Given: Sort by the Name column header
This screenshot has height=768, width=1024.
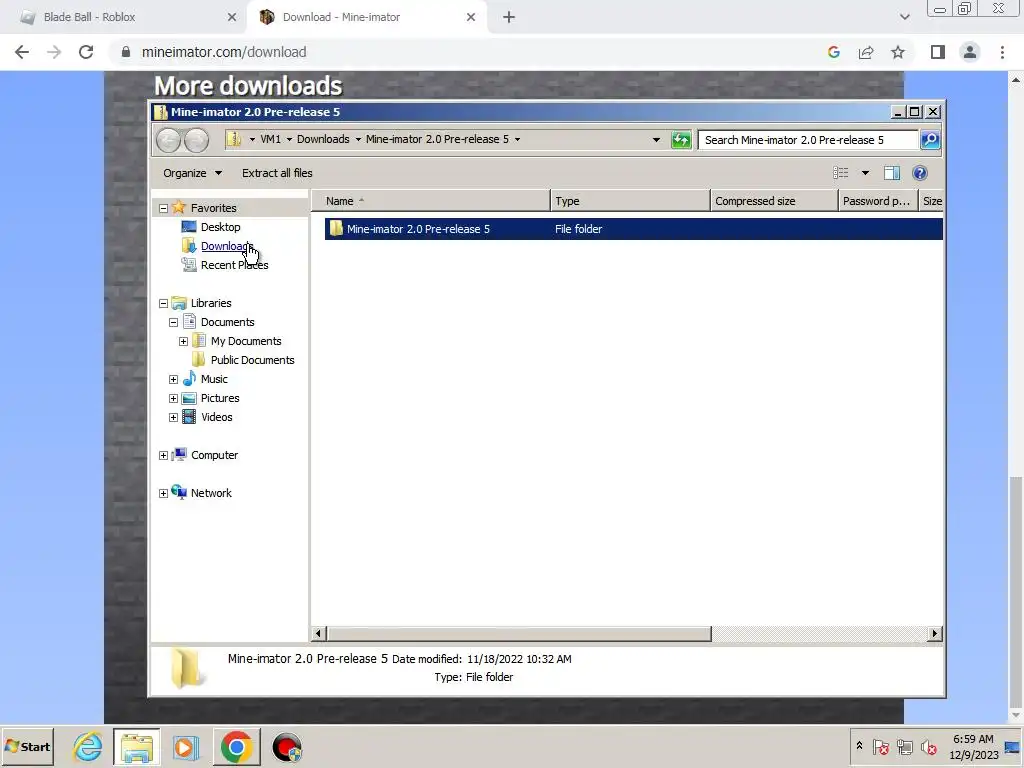Looking at the screenshot, I should (x=431, y=201).
